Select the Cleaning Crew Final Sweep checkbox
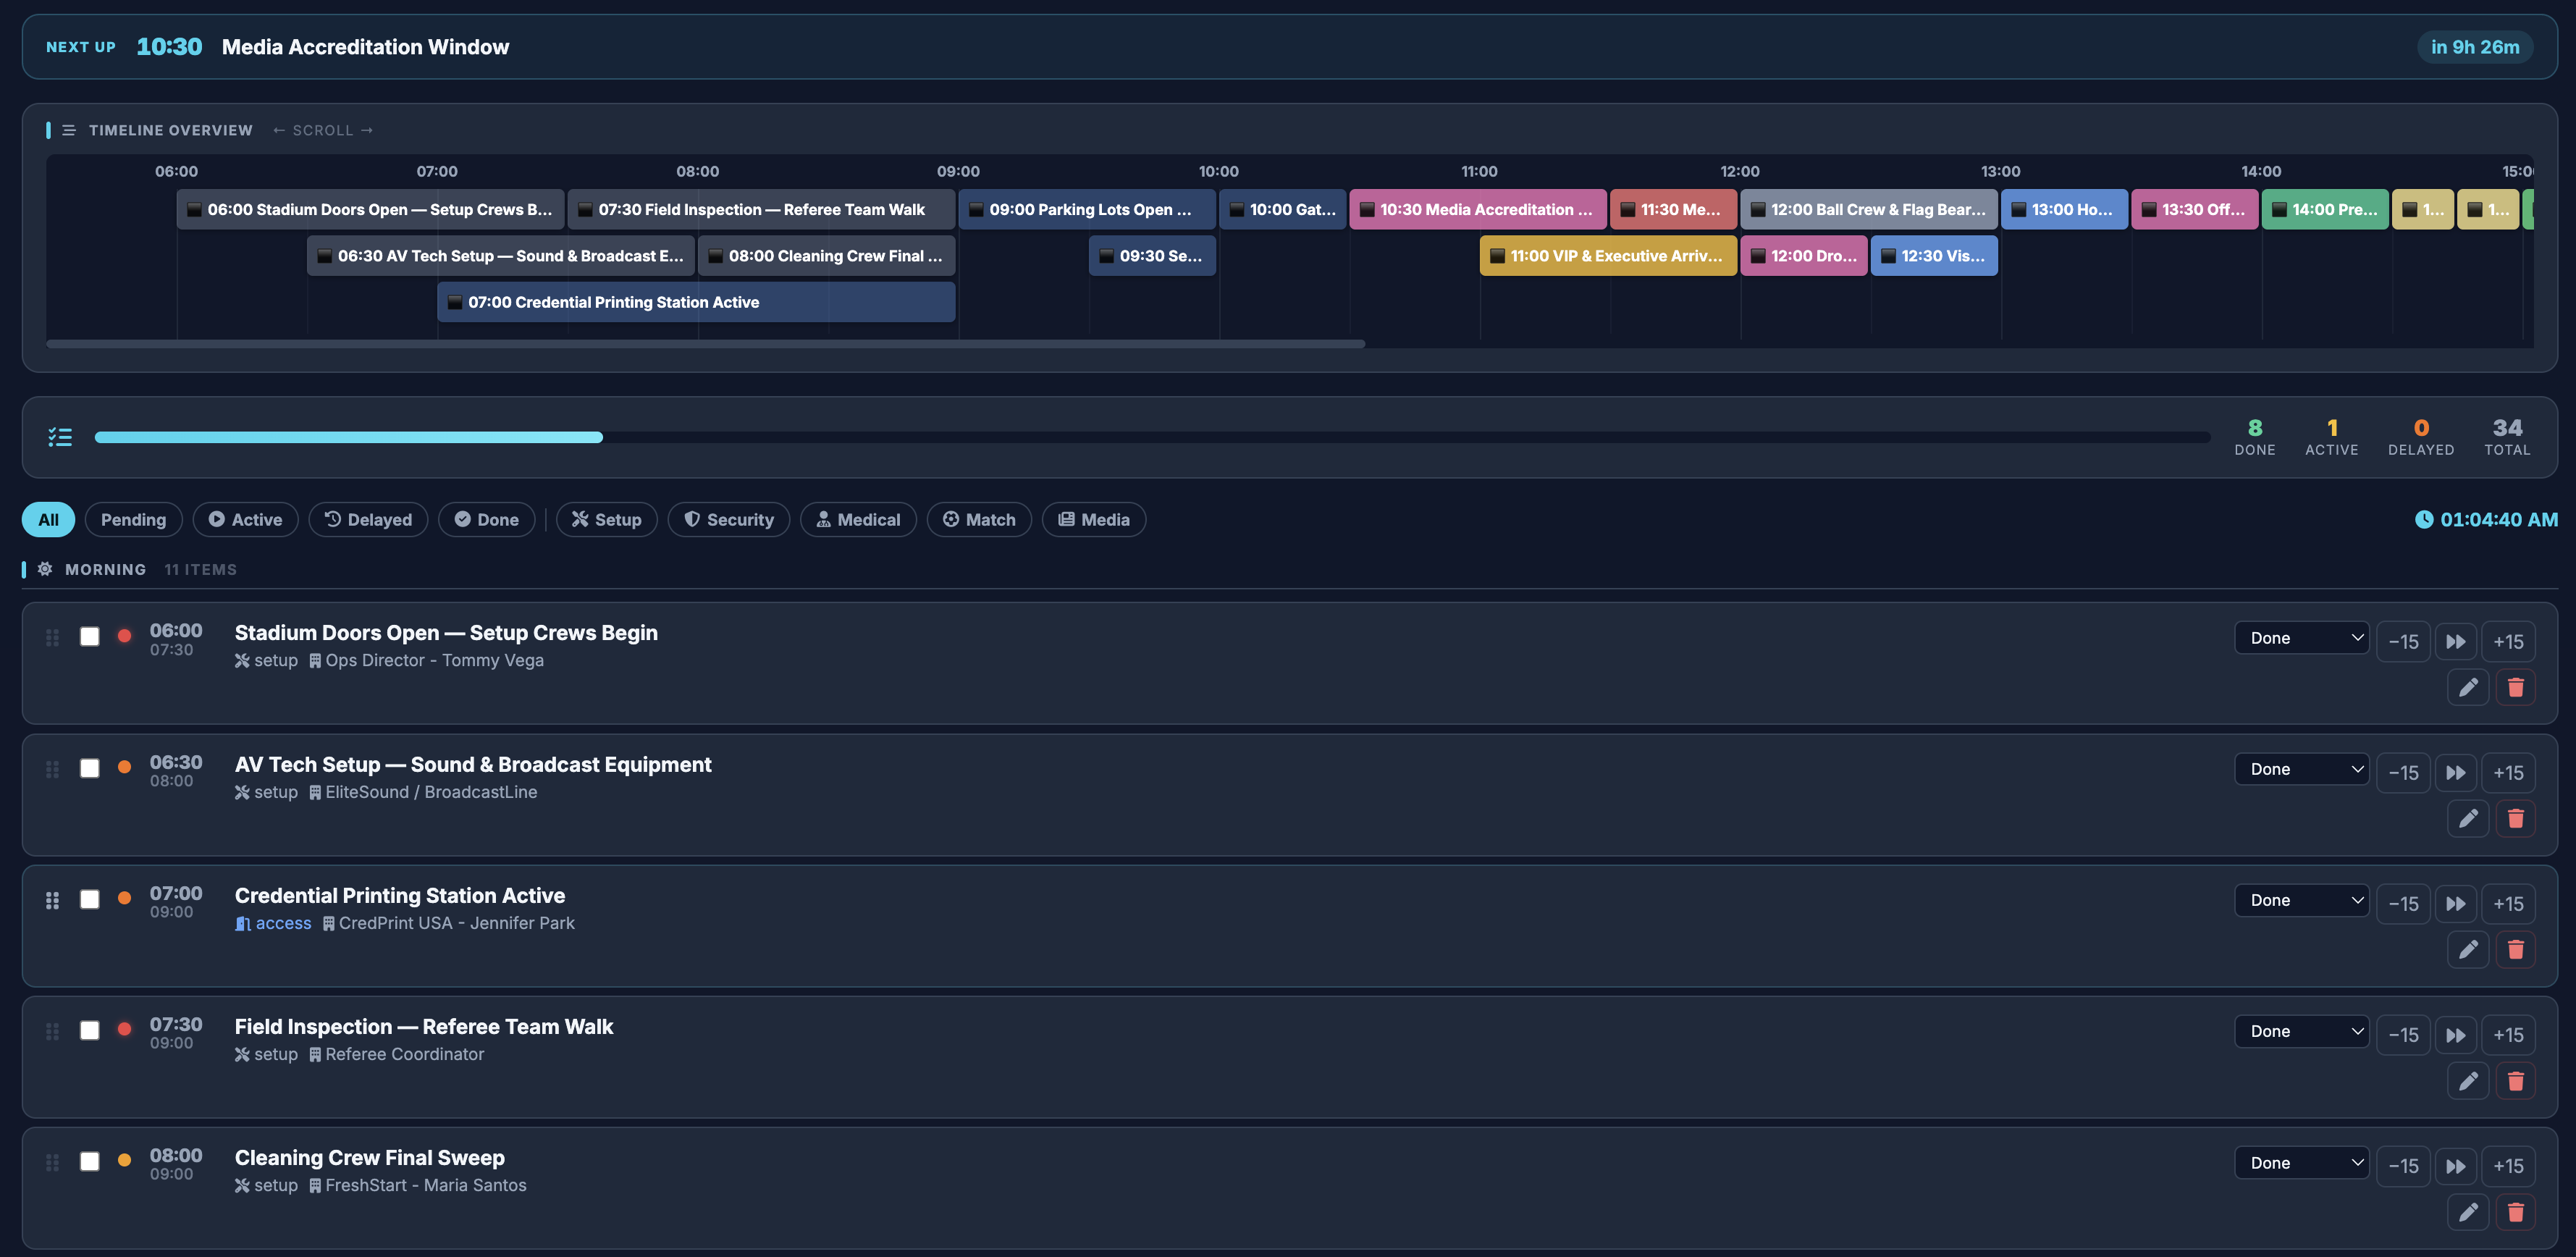2576x1257 pixels. (x=90, y=1161)
